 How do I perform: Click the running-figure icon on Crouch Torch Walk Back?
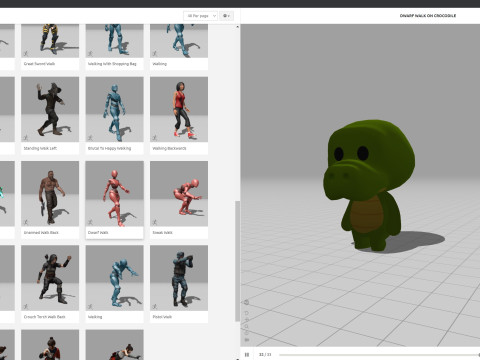26,306
